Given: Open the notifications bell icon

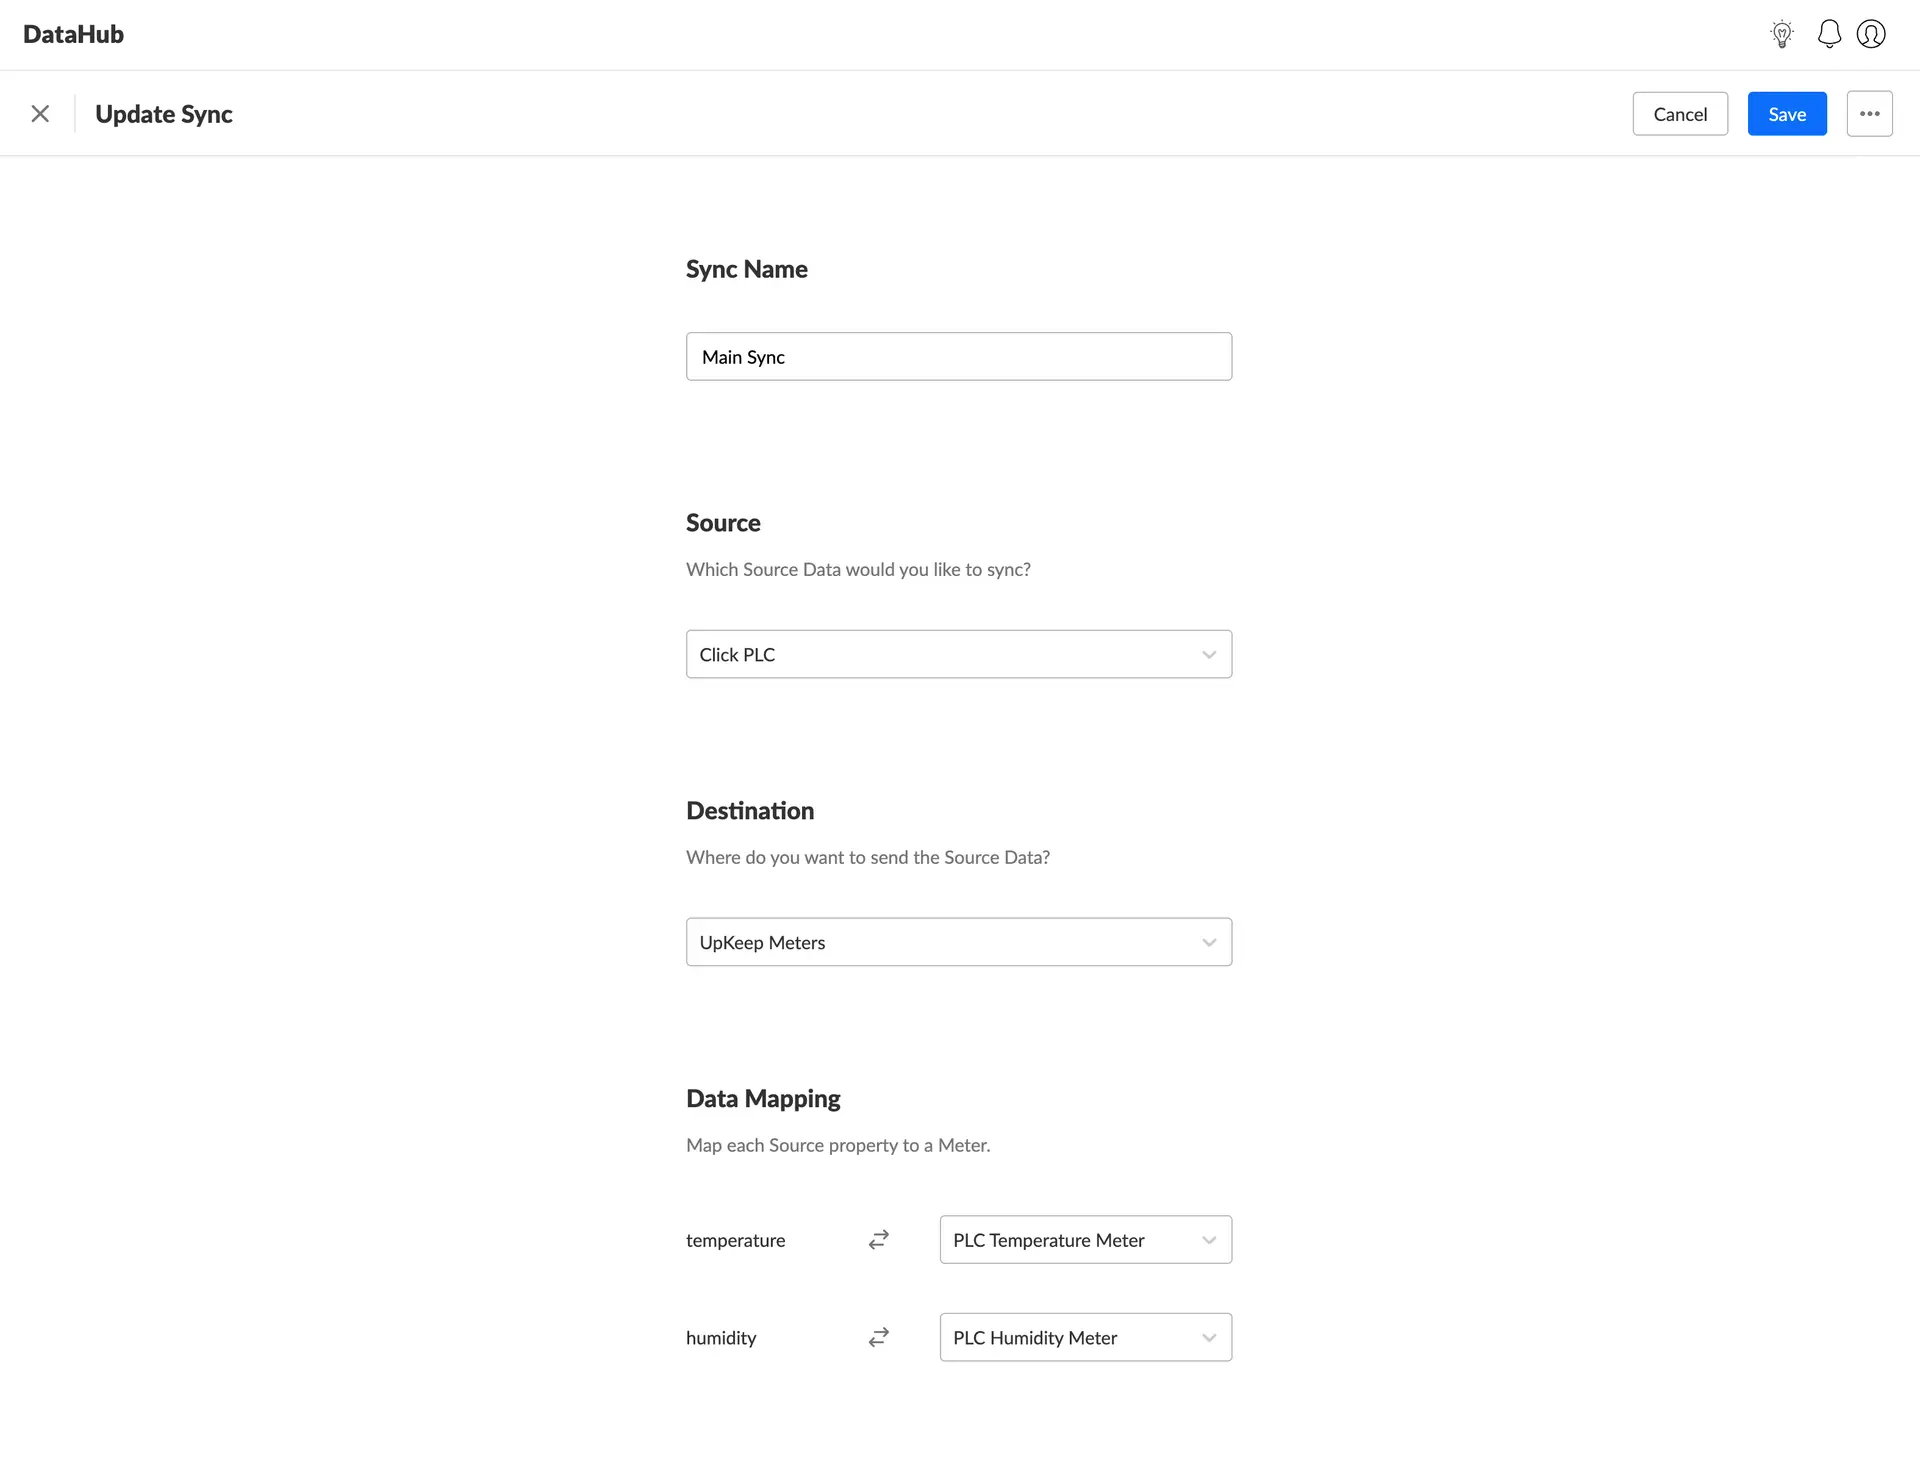Looking at the screenshot, I should (x=1829, y=33).
